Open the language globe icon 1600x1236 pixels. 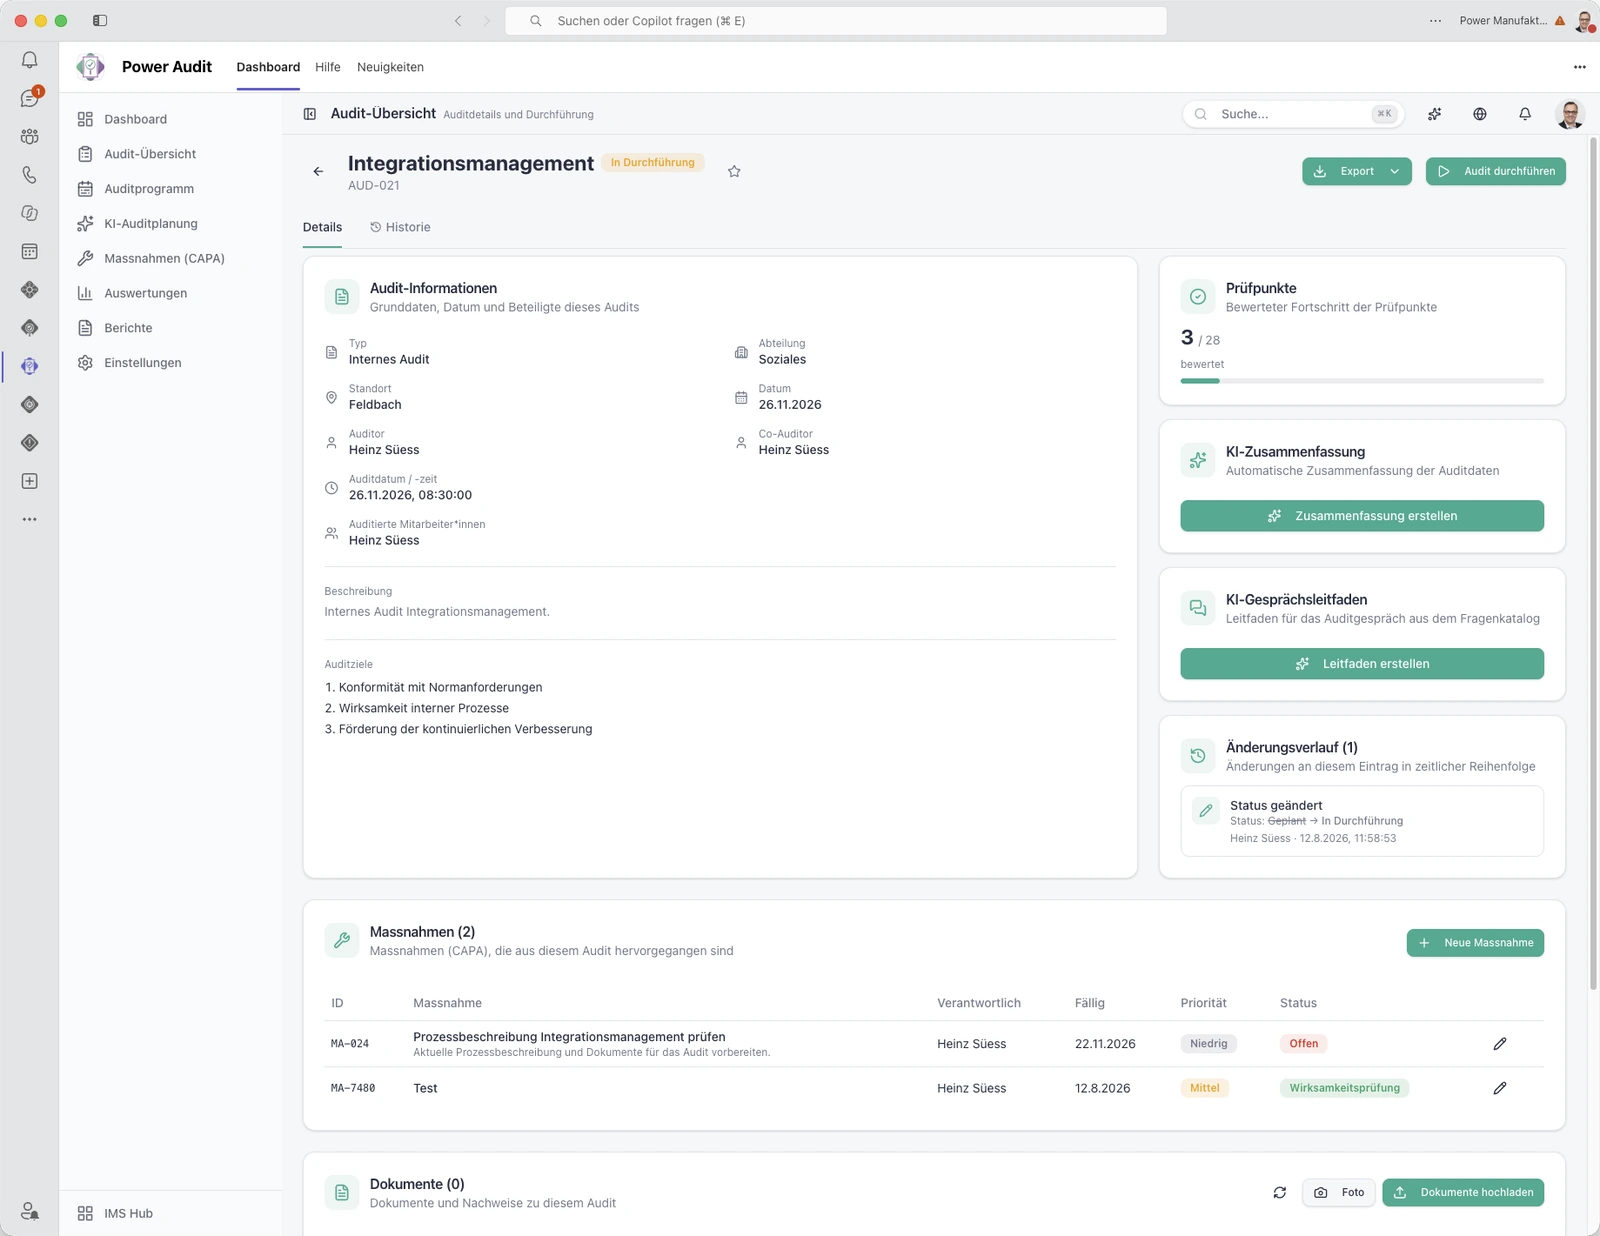pos(1480,114)
